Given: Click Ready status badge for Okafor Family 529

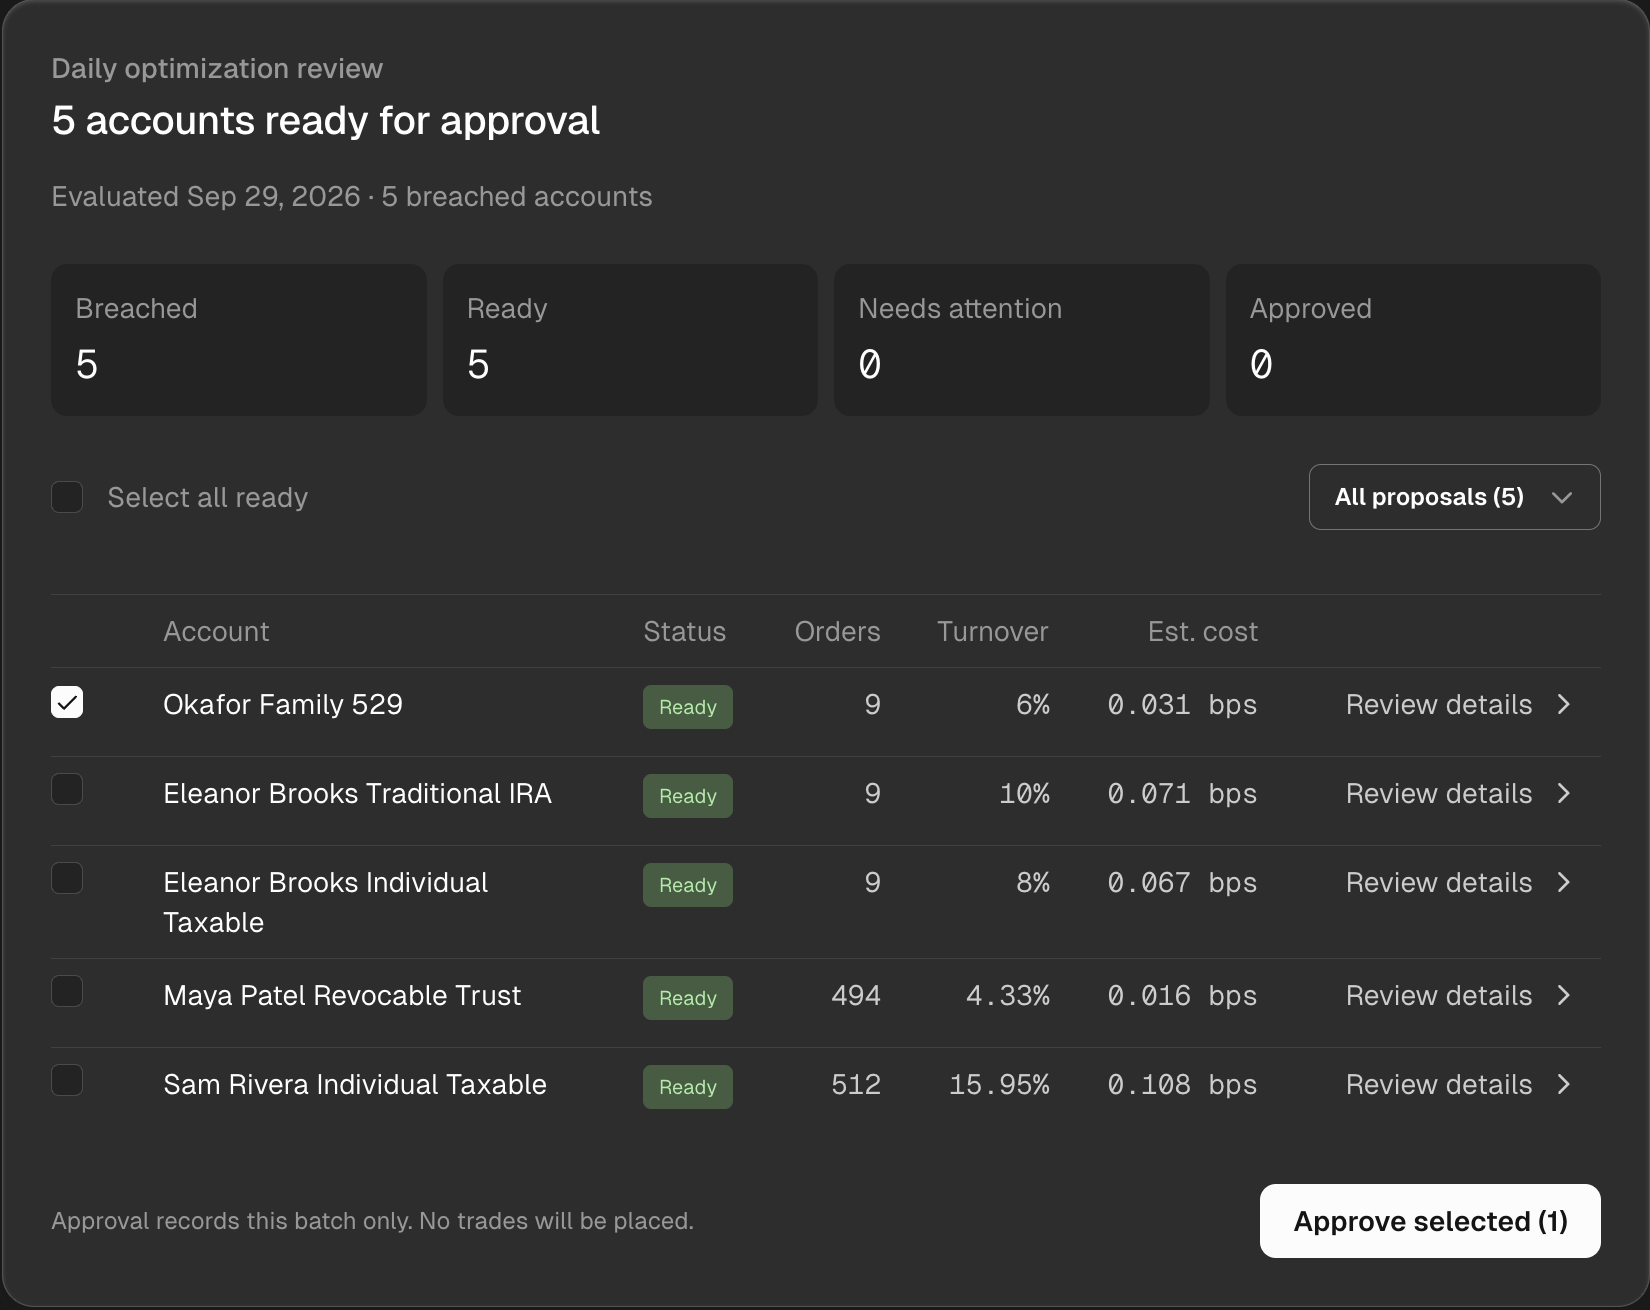Looking at the screenshot, I should click(x=688, y=707).
